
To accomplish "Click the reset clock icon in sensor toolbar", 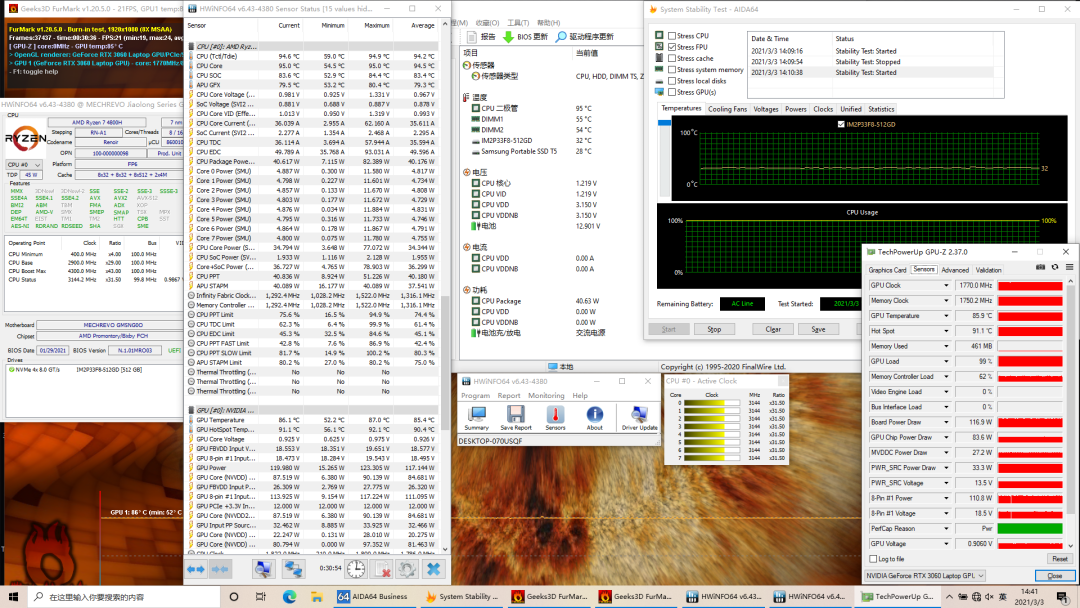I will pos(356,568).
